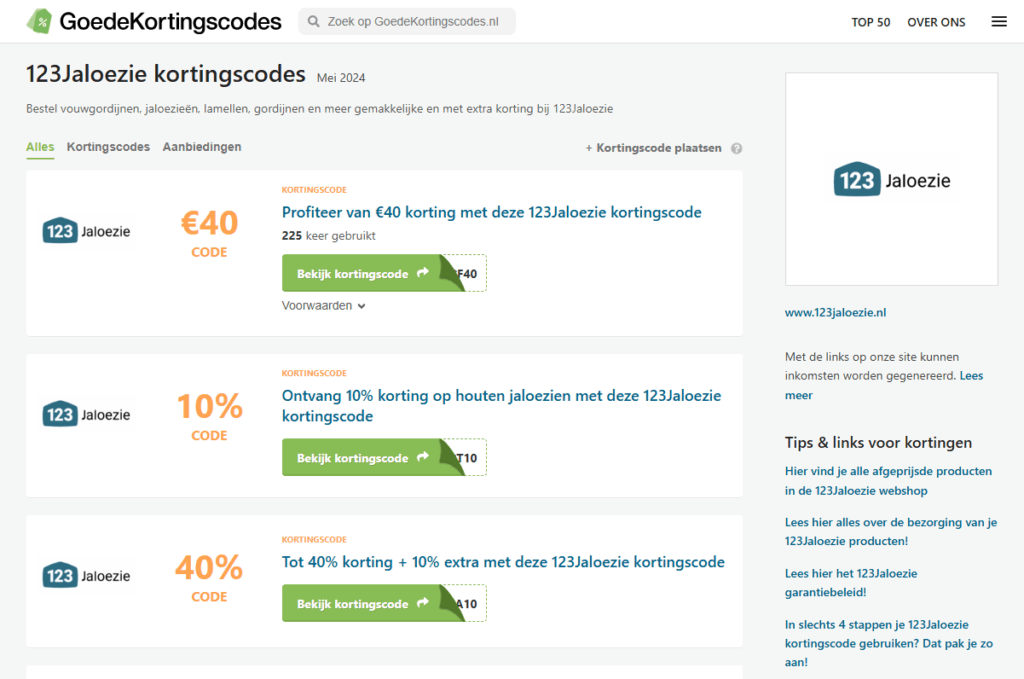The height and width of the screenshot is (679, 1024).
Task: Open the OVER ONS menu item
Action: (x=936, y=22)
